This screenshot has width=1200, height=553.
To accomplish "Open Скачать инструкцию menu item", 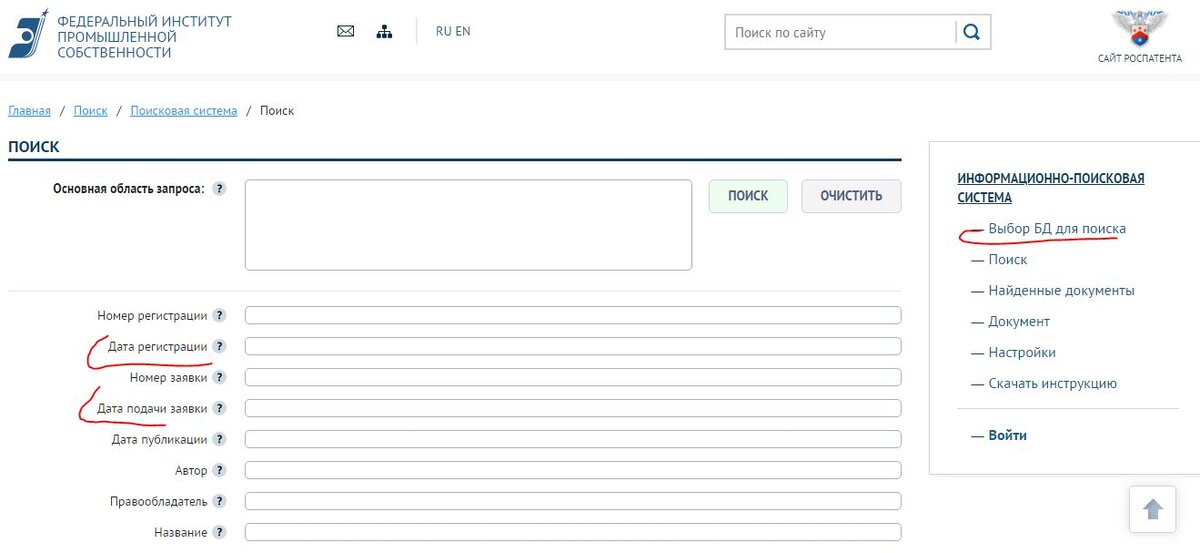I will click(1052, 384).
